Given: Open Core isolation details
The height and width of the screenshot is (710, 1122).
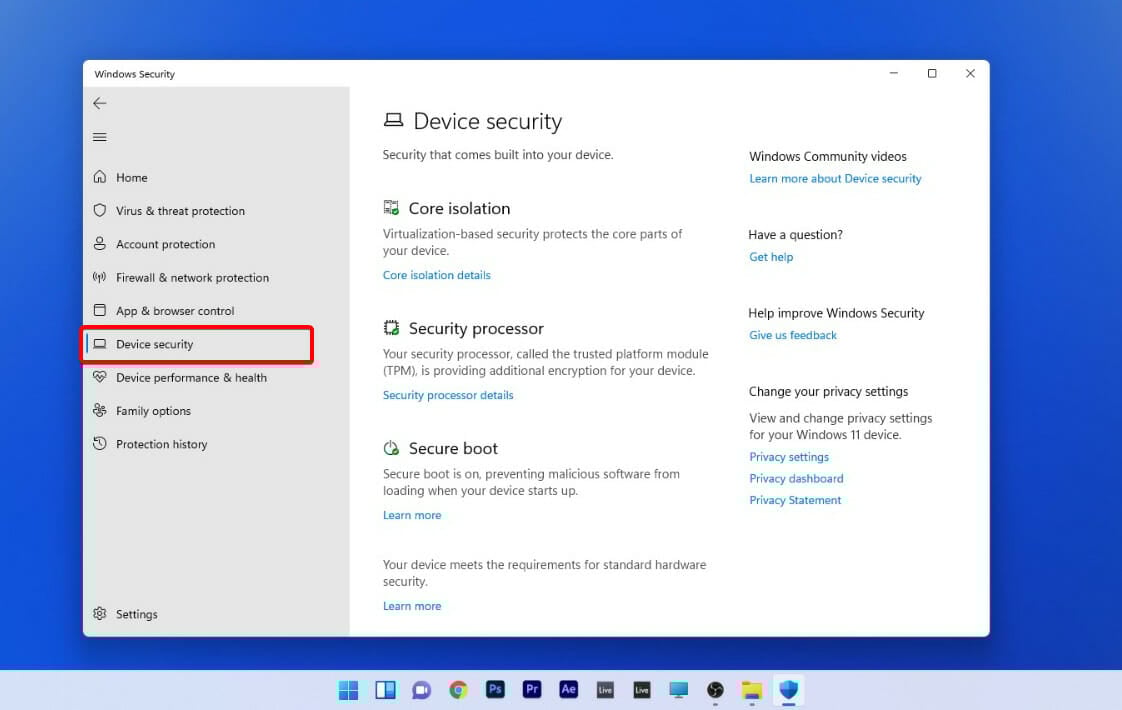Looking at the screenshot, I should point(436,275).
